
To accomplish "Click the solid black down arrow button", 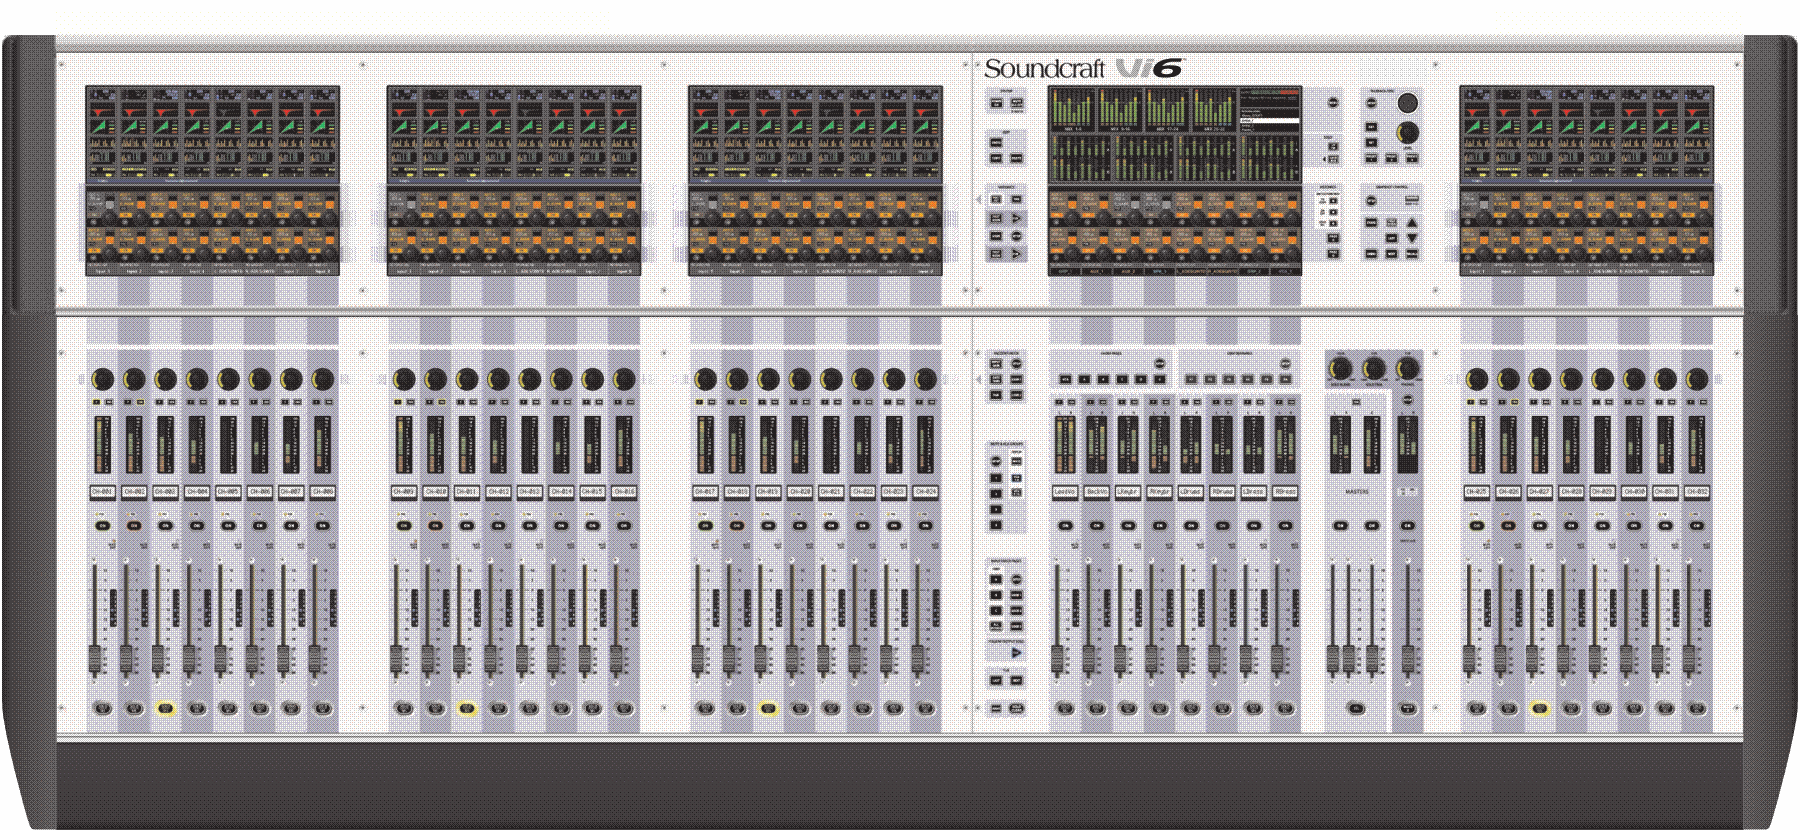I will 1411,239.
